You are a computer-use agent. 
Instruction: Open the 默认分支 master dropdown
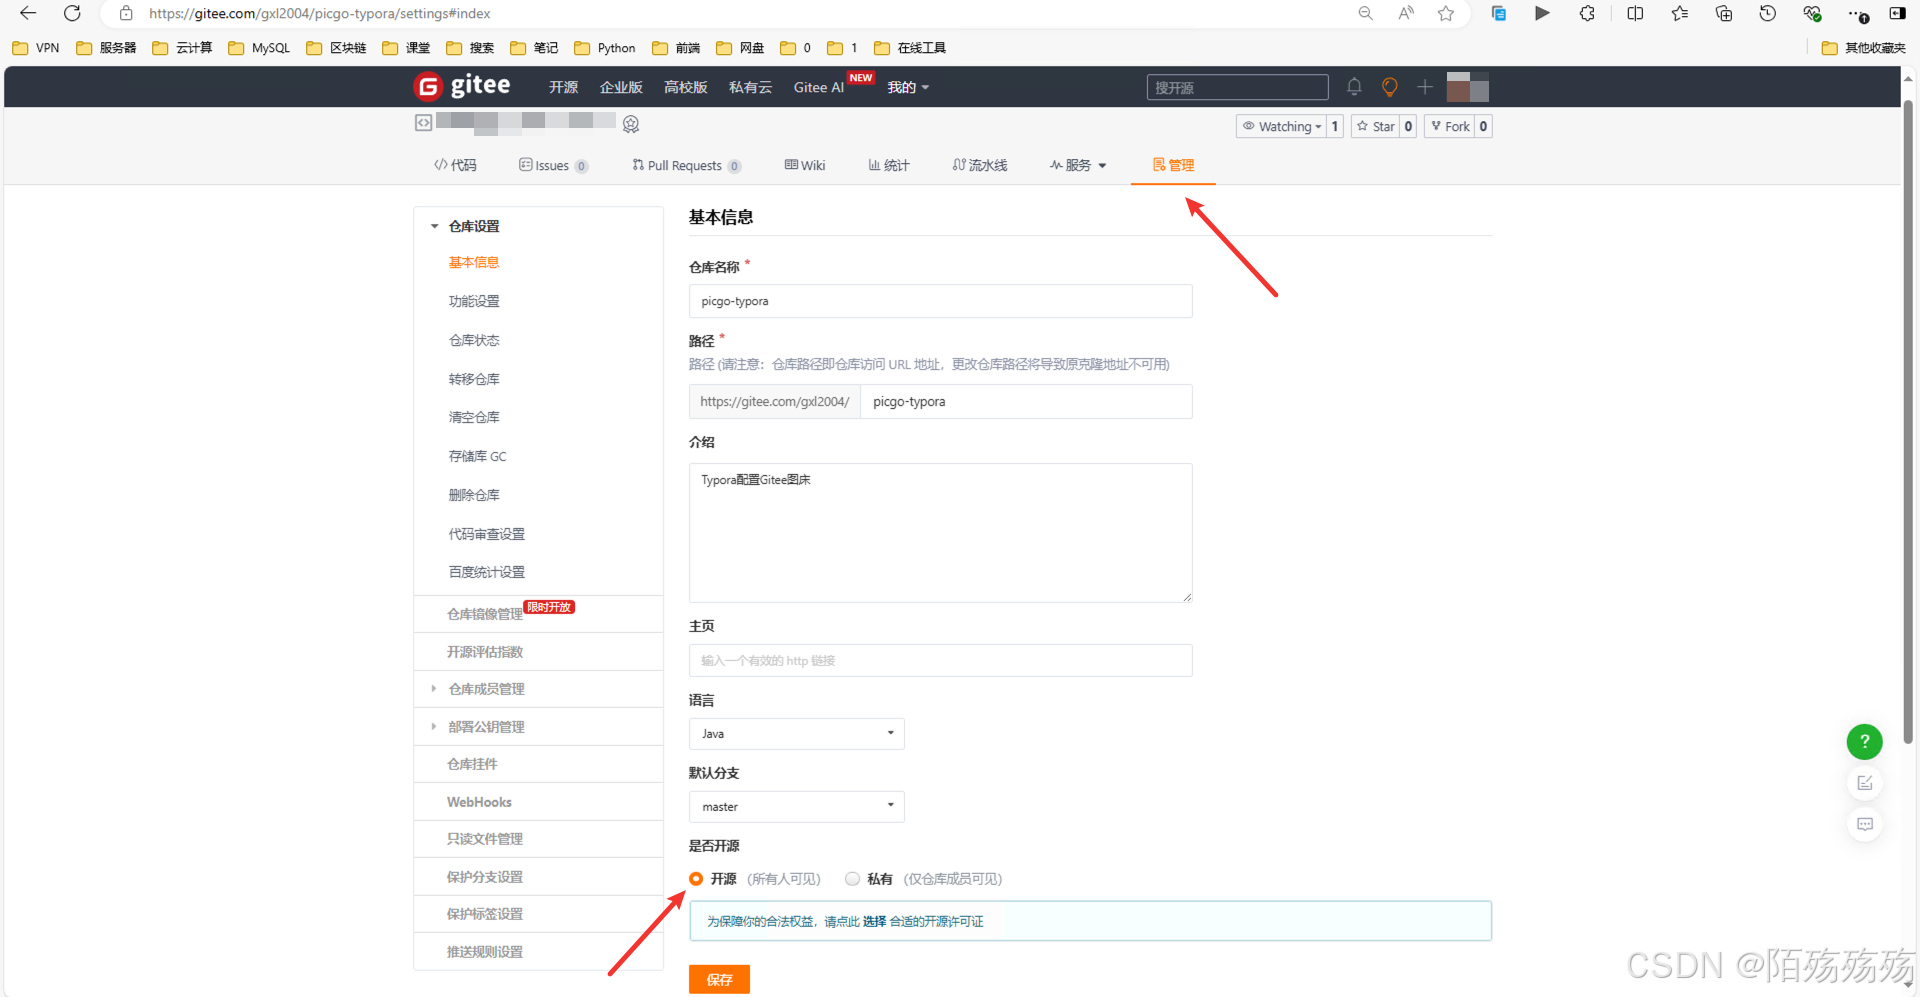[x=797, y=807]
